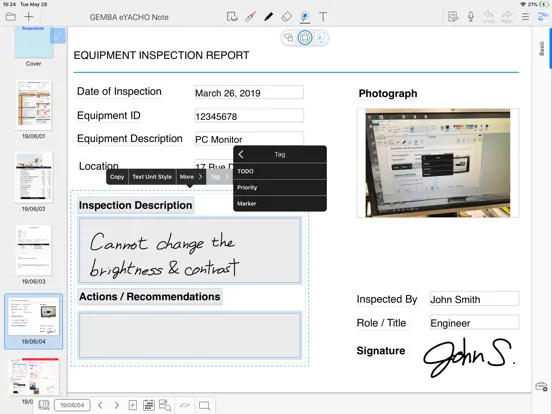Open the folder library icon

pos(11,17)
